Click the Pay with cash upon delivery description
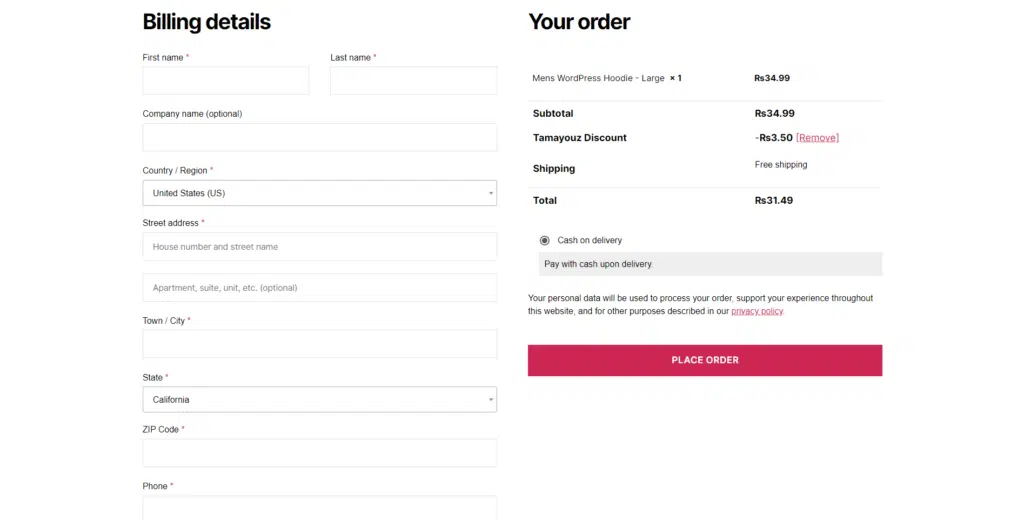The width and height of the screenshot is (1024, 520). (598, 264)
